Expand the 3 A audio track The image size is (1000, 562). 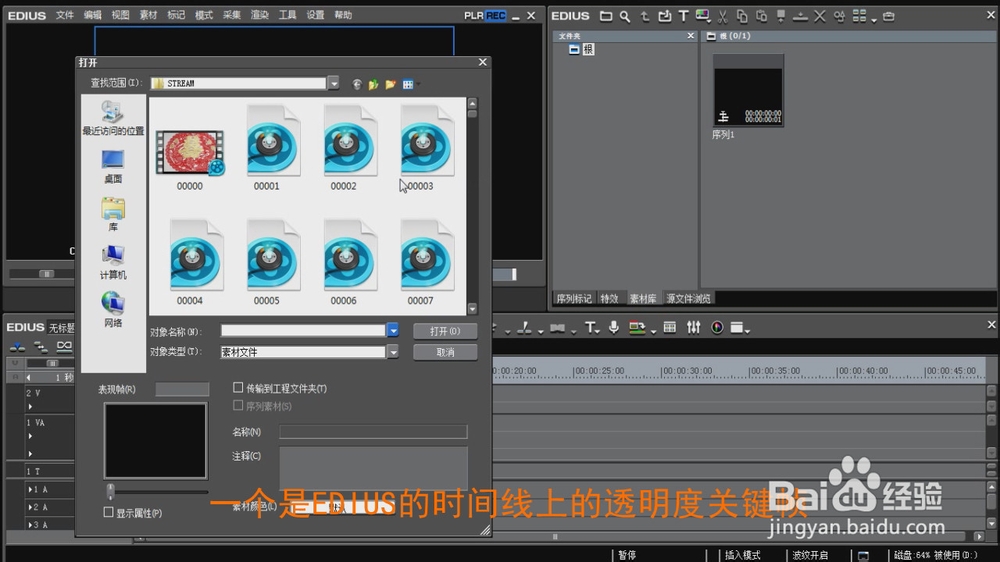coord(29,524)
